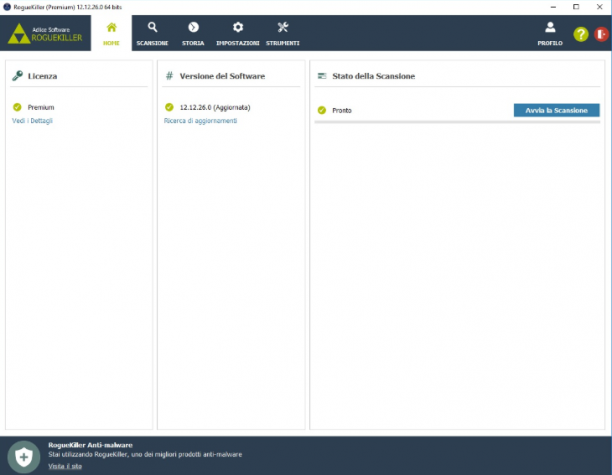Click the scan progress bar

457,122
